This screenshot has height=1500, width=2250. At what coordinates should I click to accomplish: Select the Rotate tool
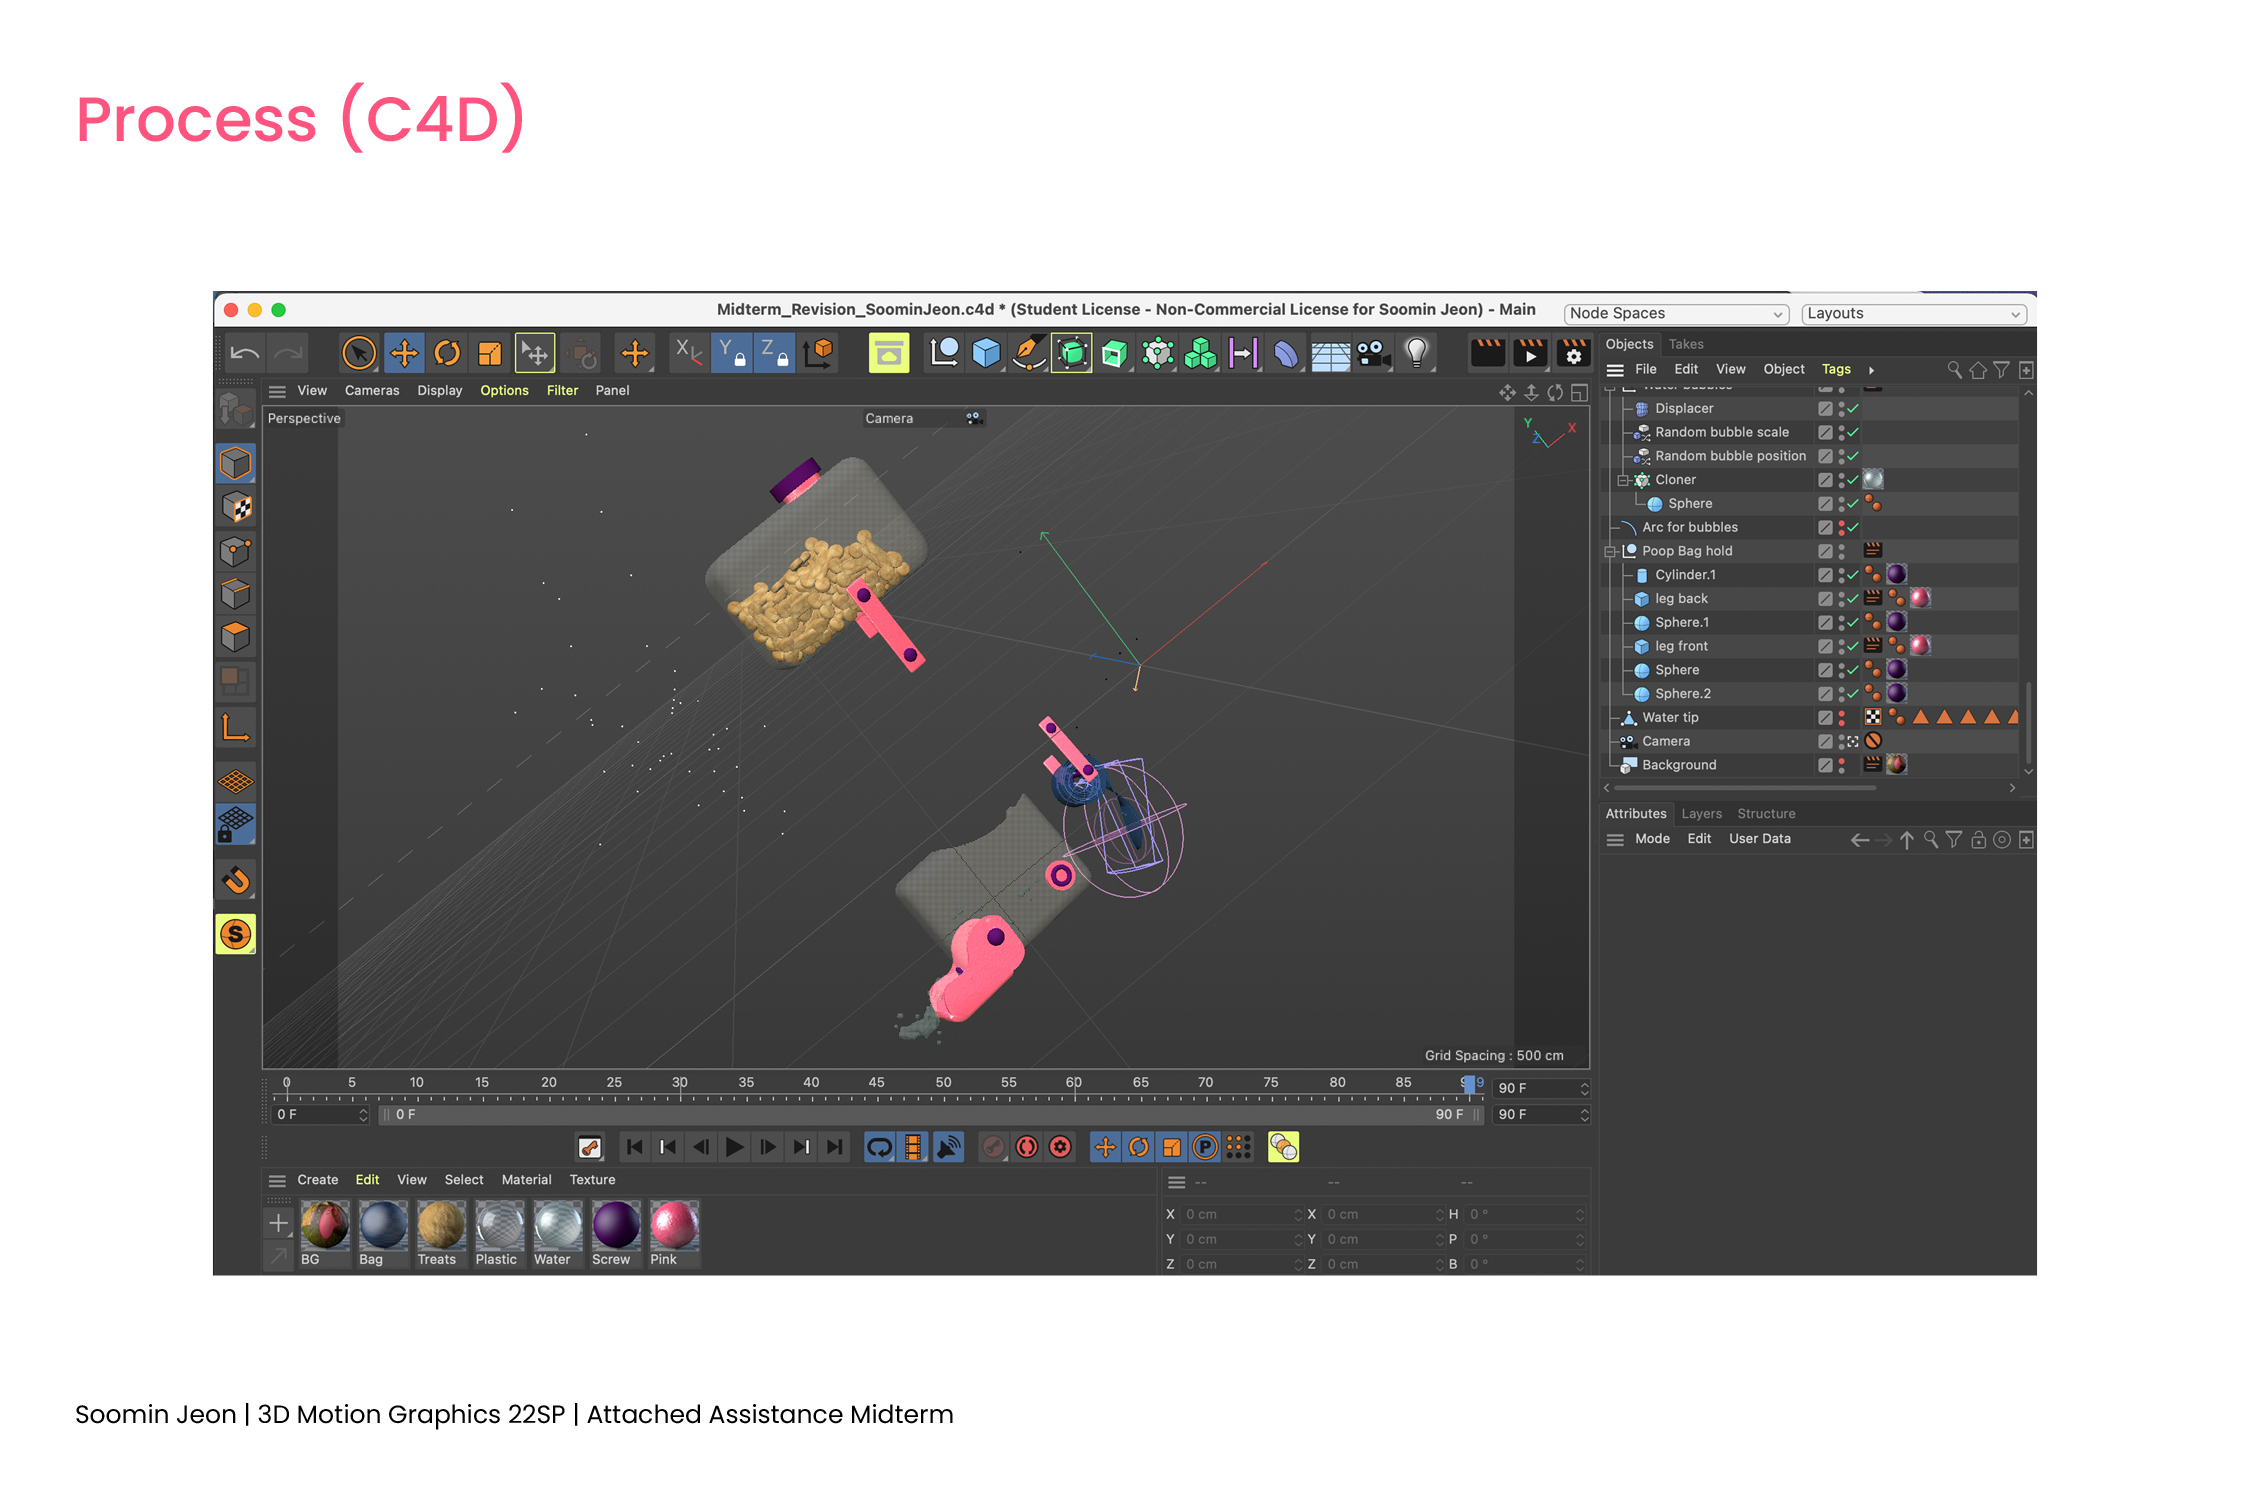pyautogui.click(x=447, y=353)
